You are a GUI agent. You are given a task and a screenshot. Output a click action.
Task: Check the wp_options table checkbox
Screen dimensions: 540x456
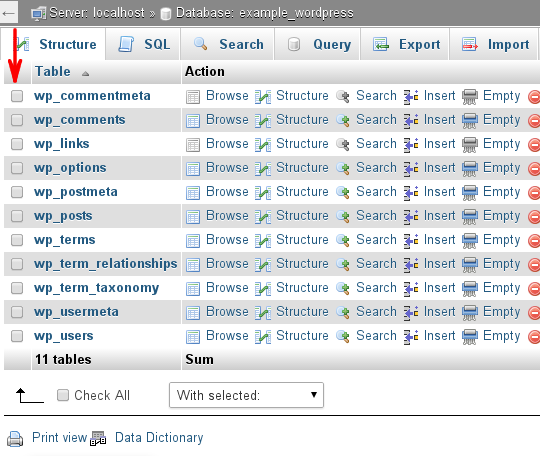(17, 168)
